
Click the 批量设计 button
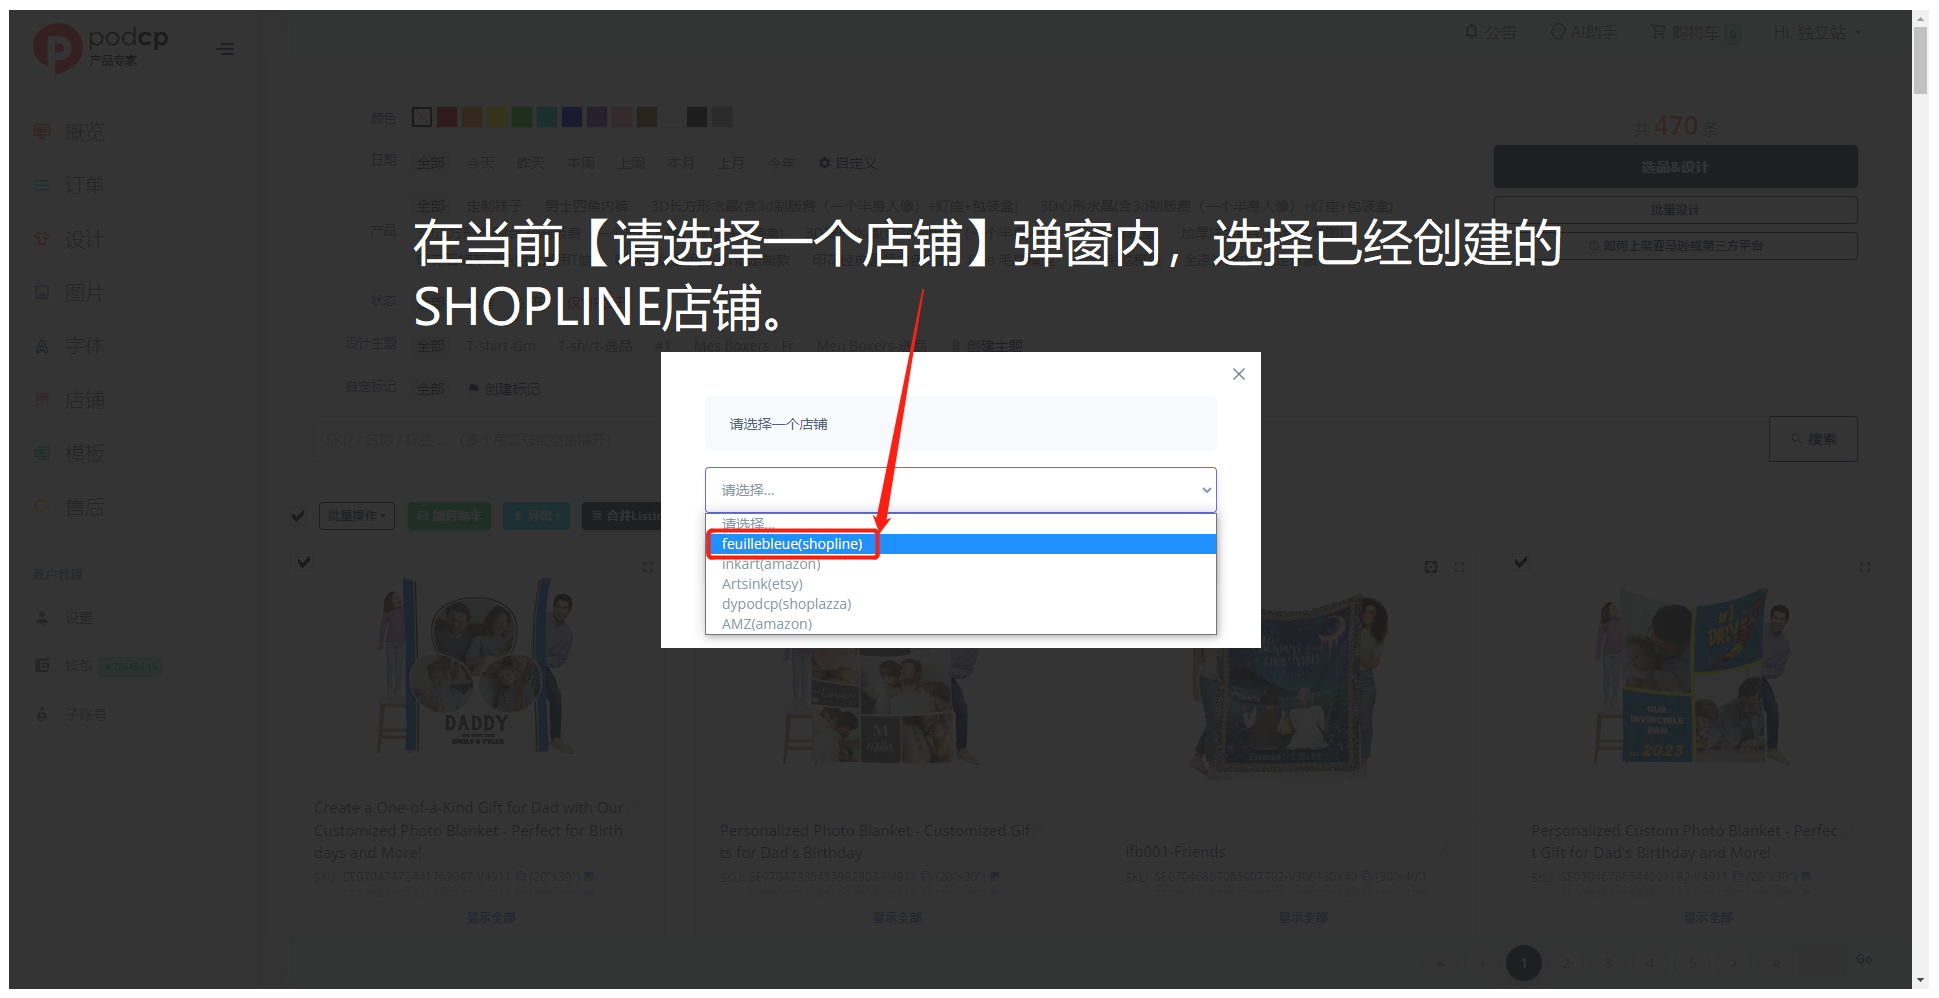pos(1675,210)
